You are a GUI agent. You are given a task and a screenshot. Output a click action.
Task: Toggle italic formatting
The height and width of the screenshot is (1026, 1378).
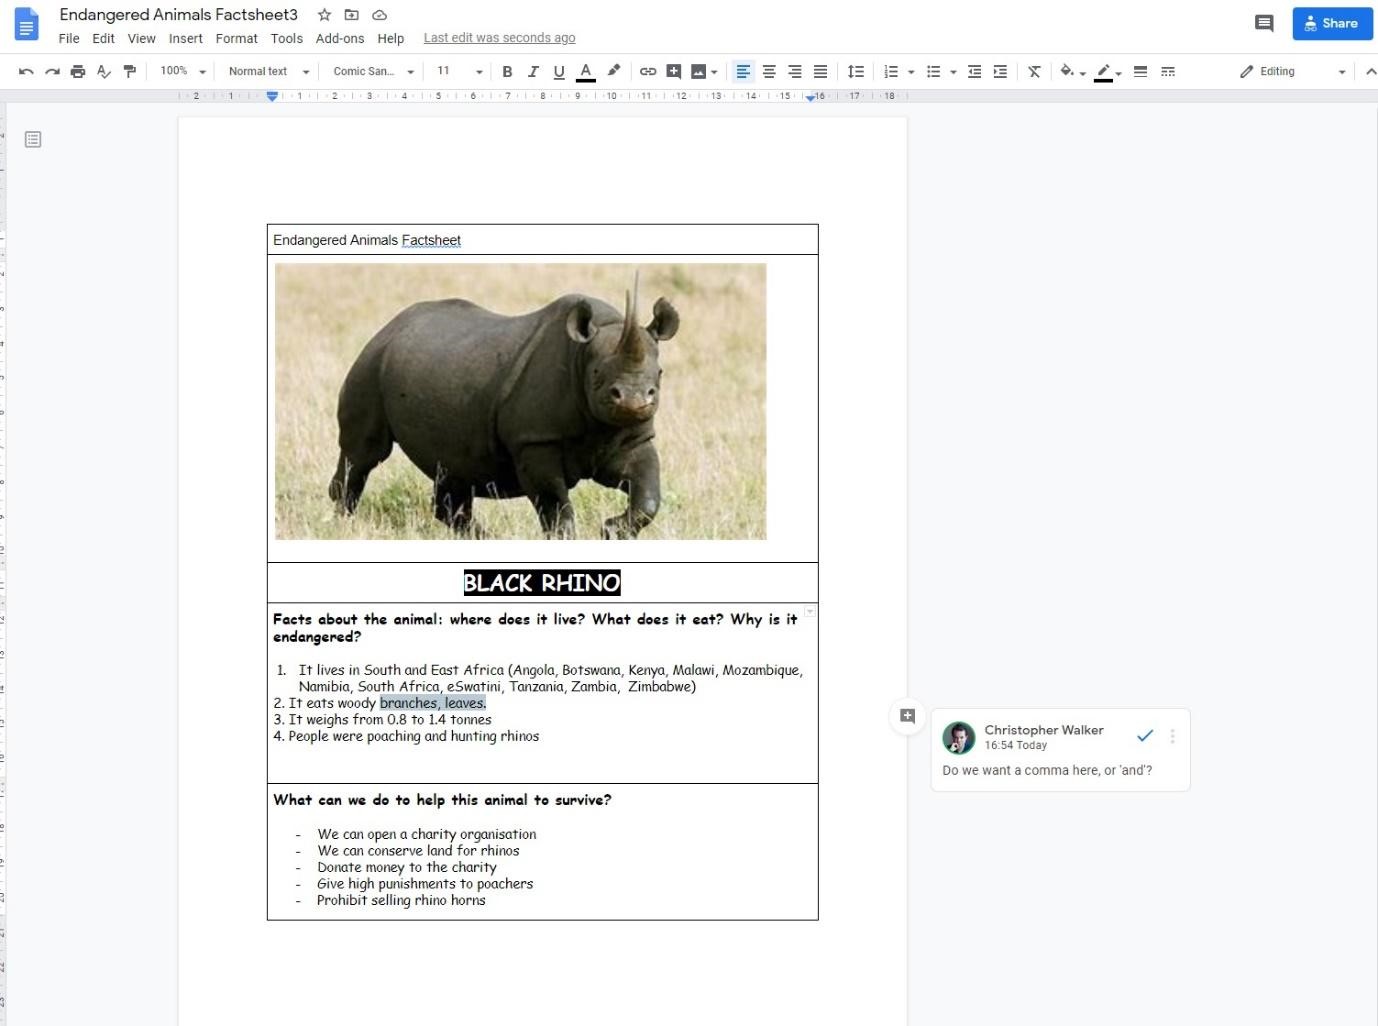[x=533, y=71]
